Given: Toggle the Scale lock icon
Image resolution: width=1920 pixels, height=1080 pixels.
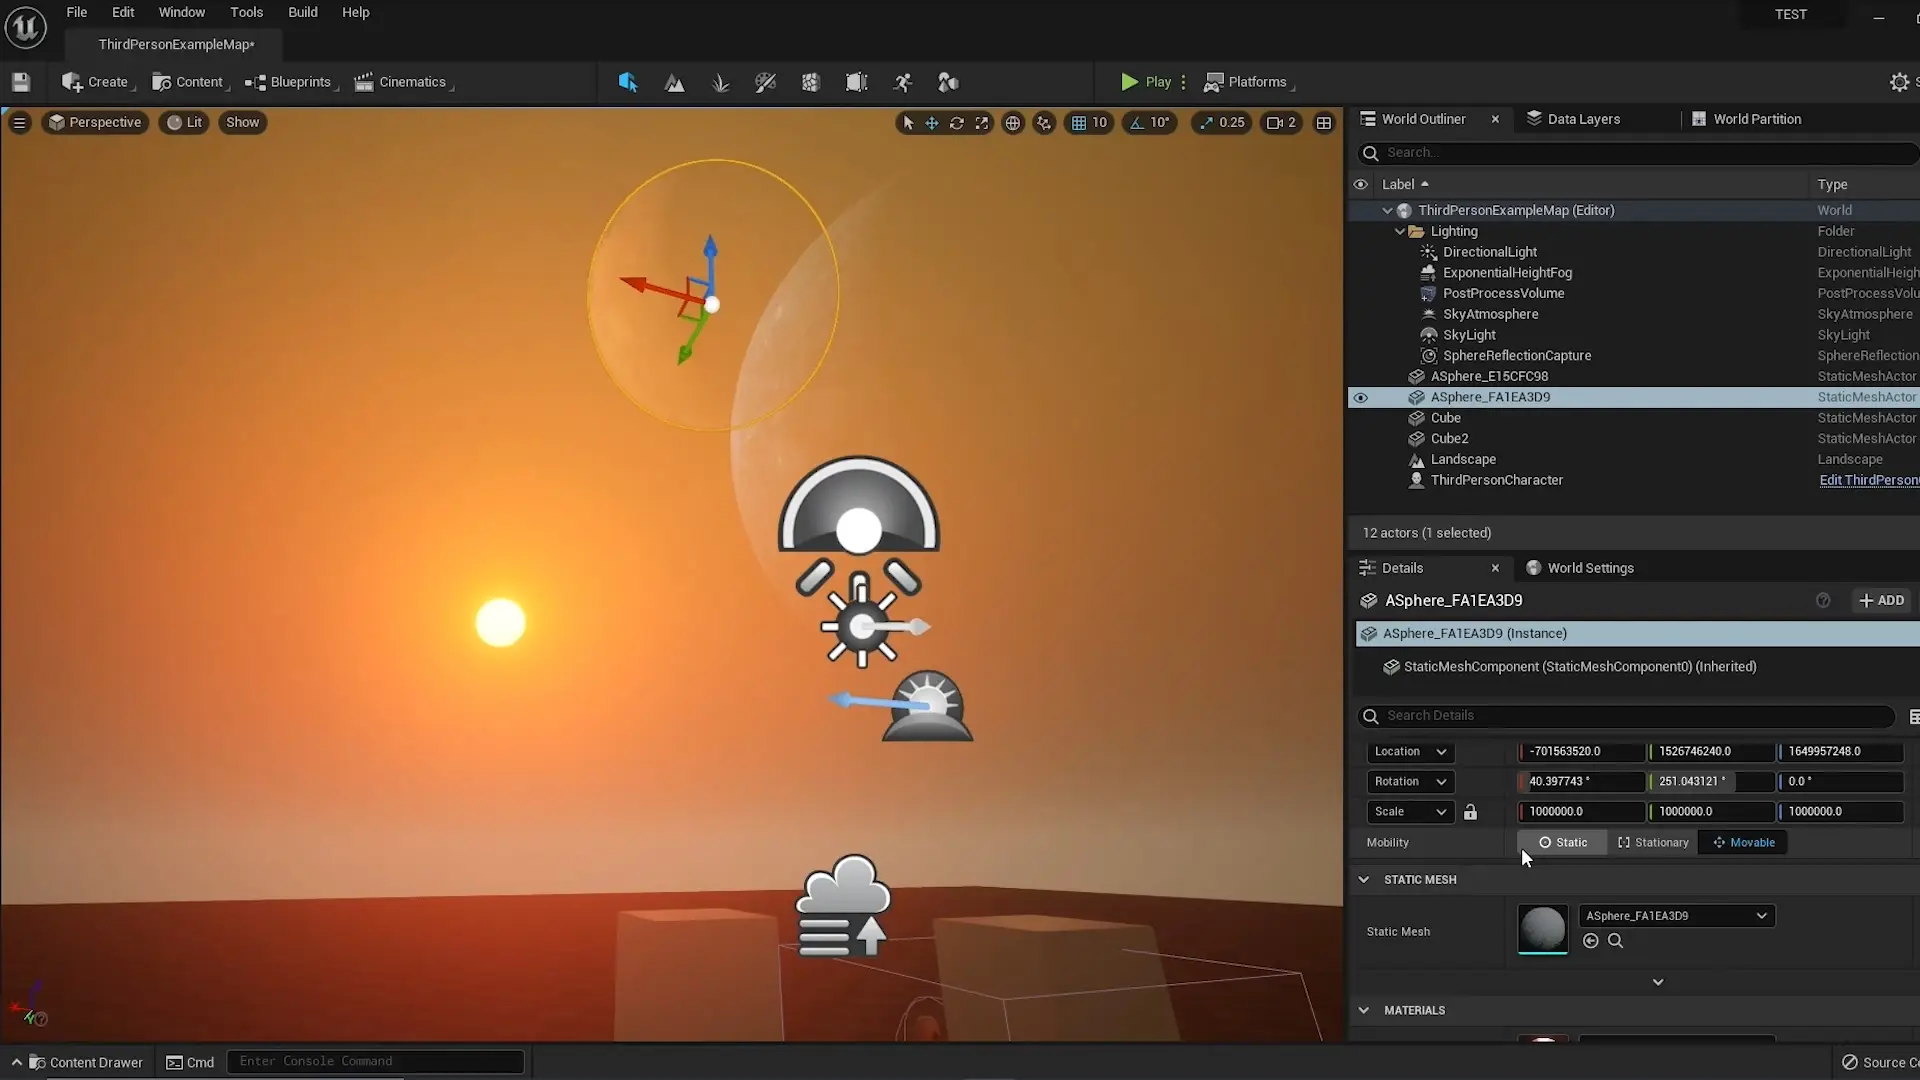Looking at the screenshot, I should coord(1470,812).
